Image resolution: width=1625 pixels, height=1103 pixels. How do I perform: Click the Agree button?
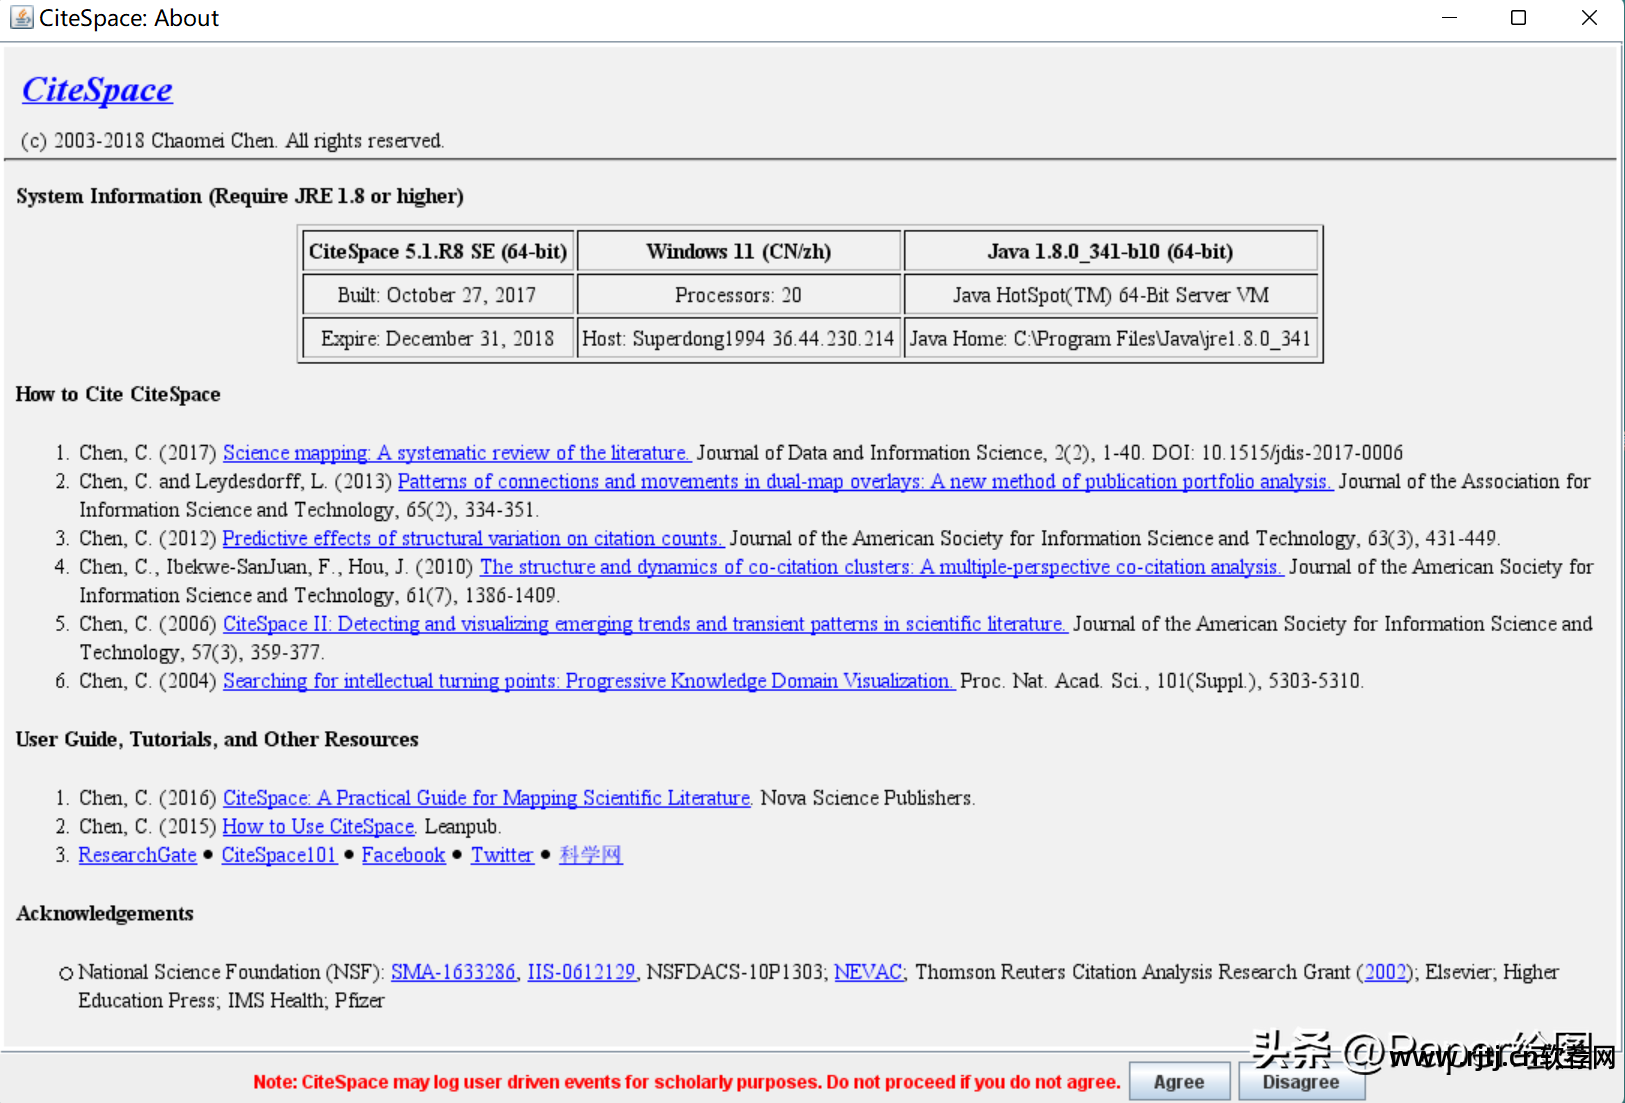tap(1179, 1081)
